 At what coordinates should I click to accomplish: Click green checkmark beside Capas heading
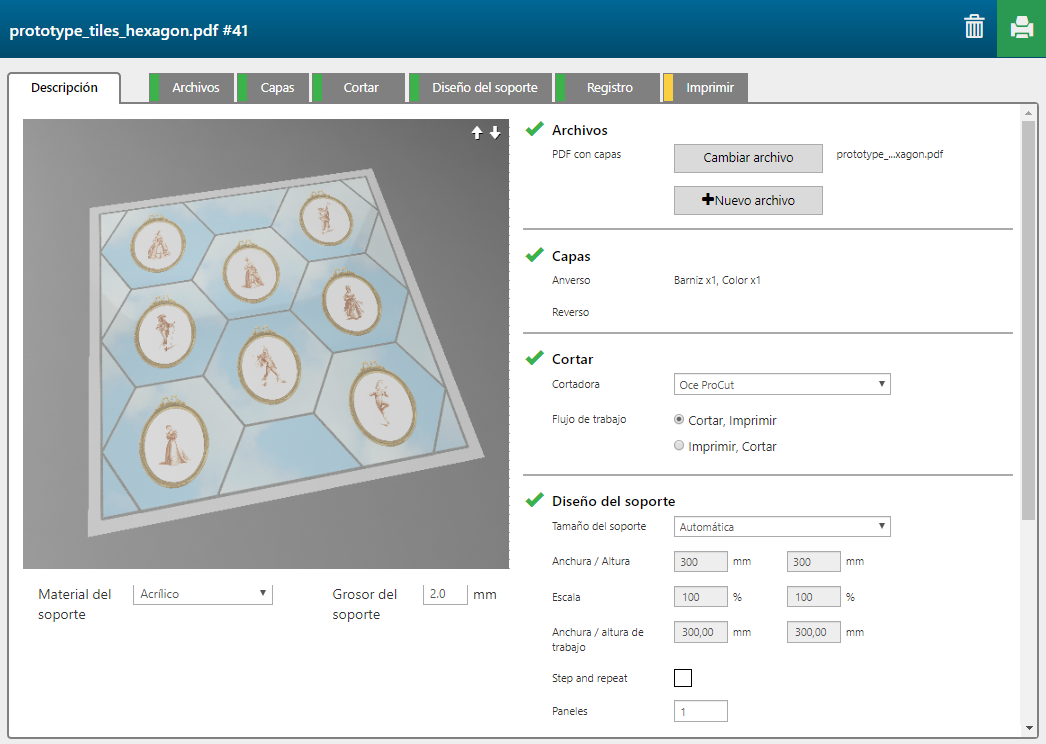534,255
